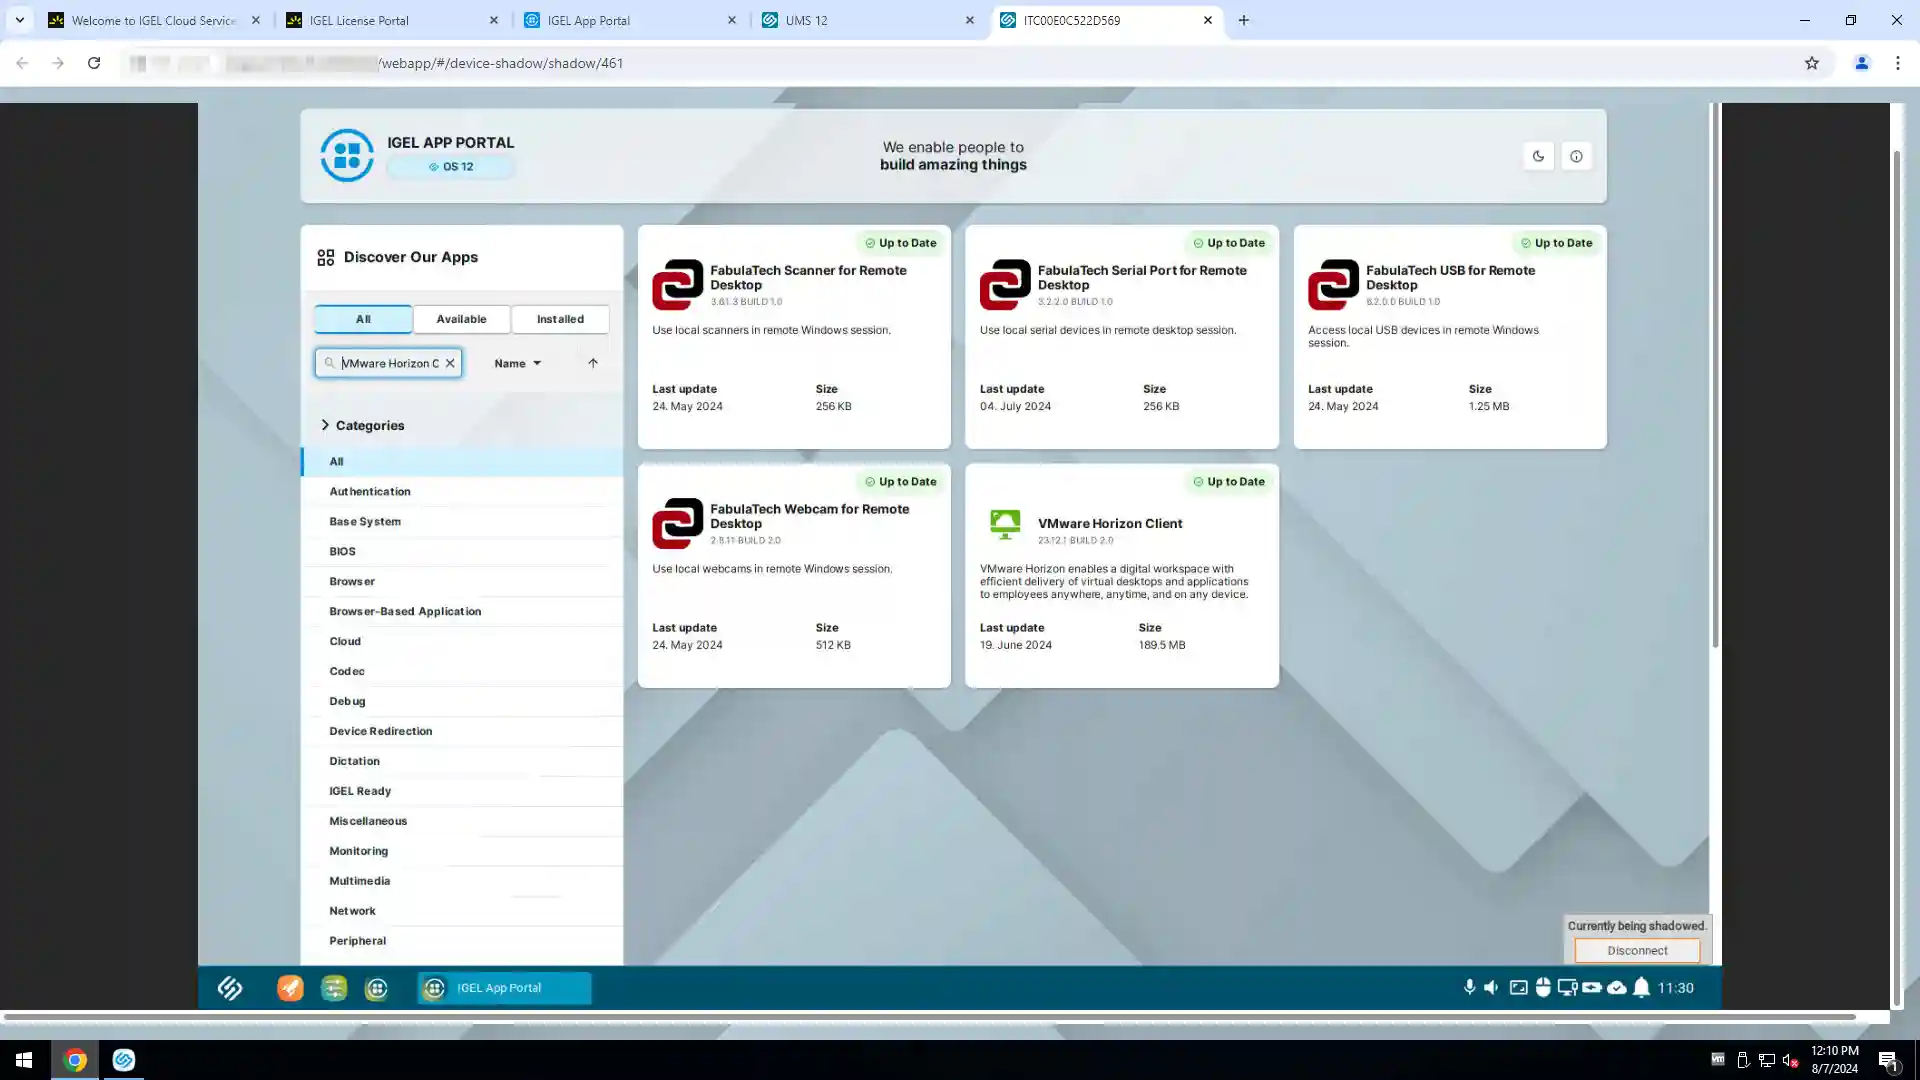The height and width of the screenshot is (1080, 1920).
Task: Collapse the Categories section
Action: pos(325,425)
